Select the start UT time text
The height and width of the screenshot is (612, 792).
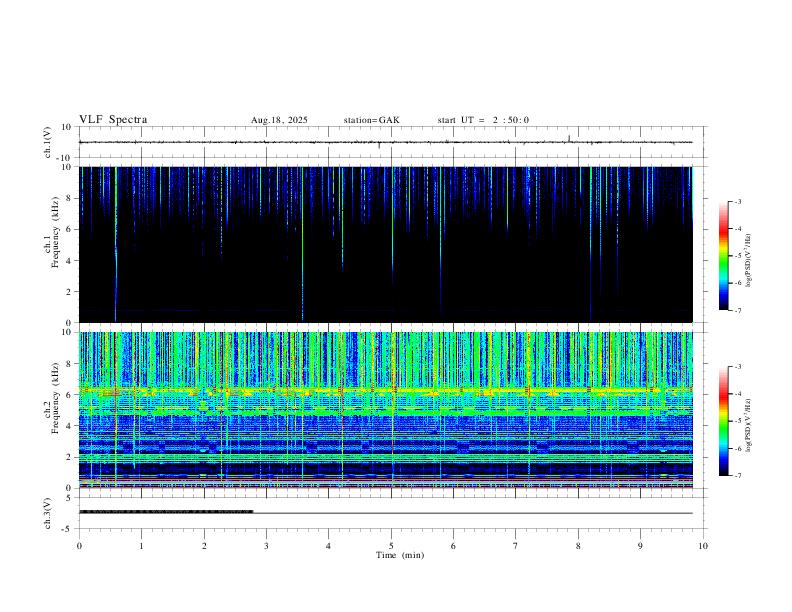click(483, 120)
